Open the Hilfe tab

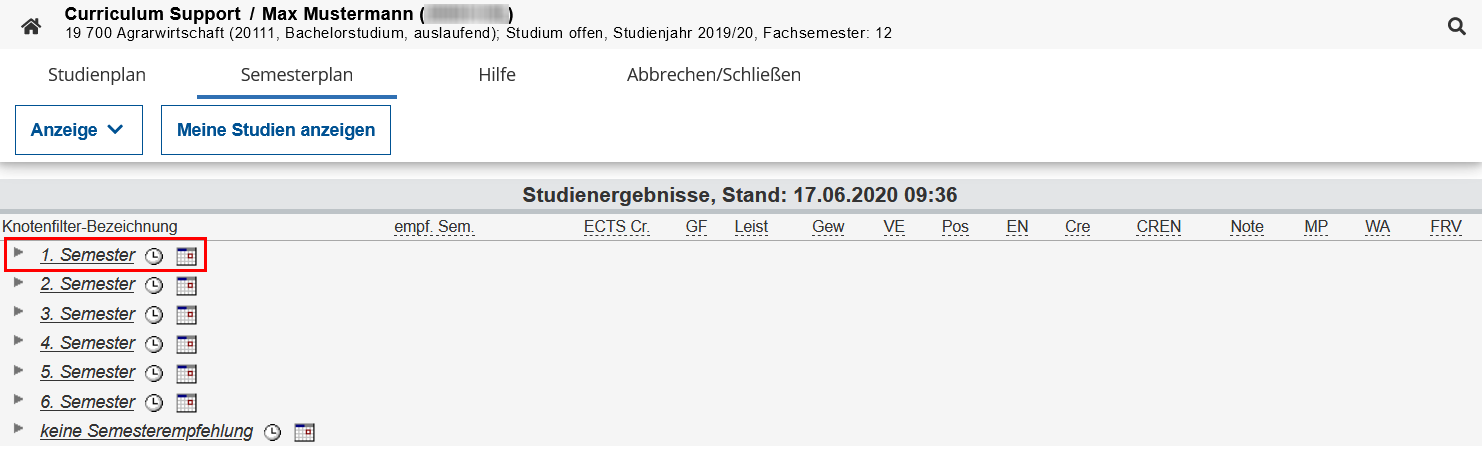click(x=497, y=75)
